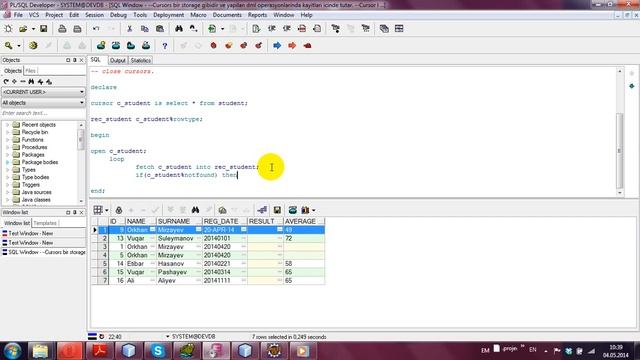The width and height of the screenshot is (640, 360).
Task: Expand the Functions folder
Action: click(7, 140)
